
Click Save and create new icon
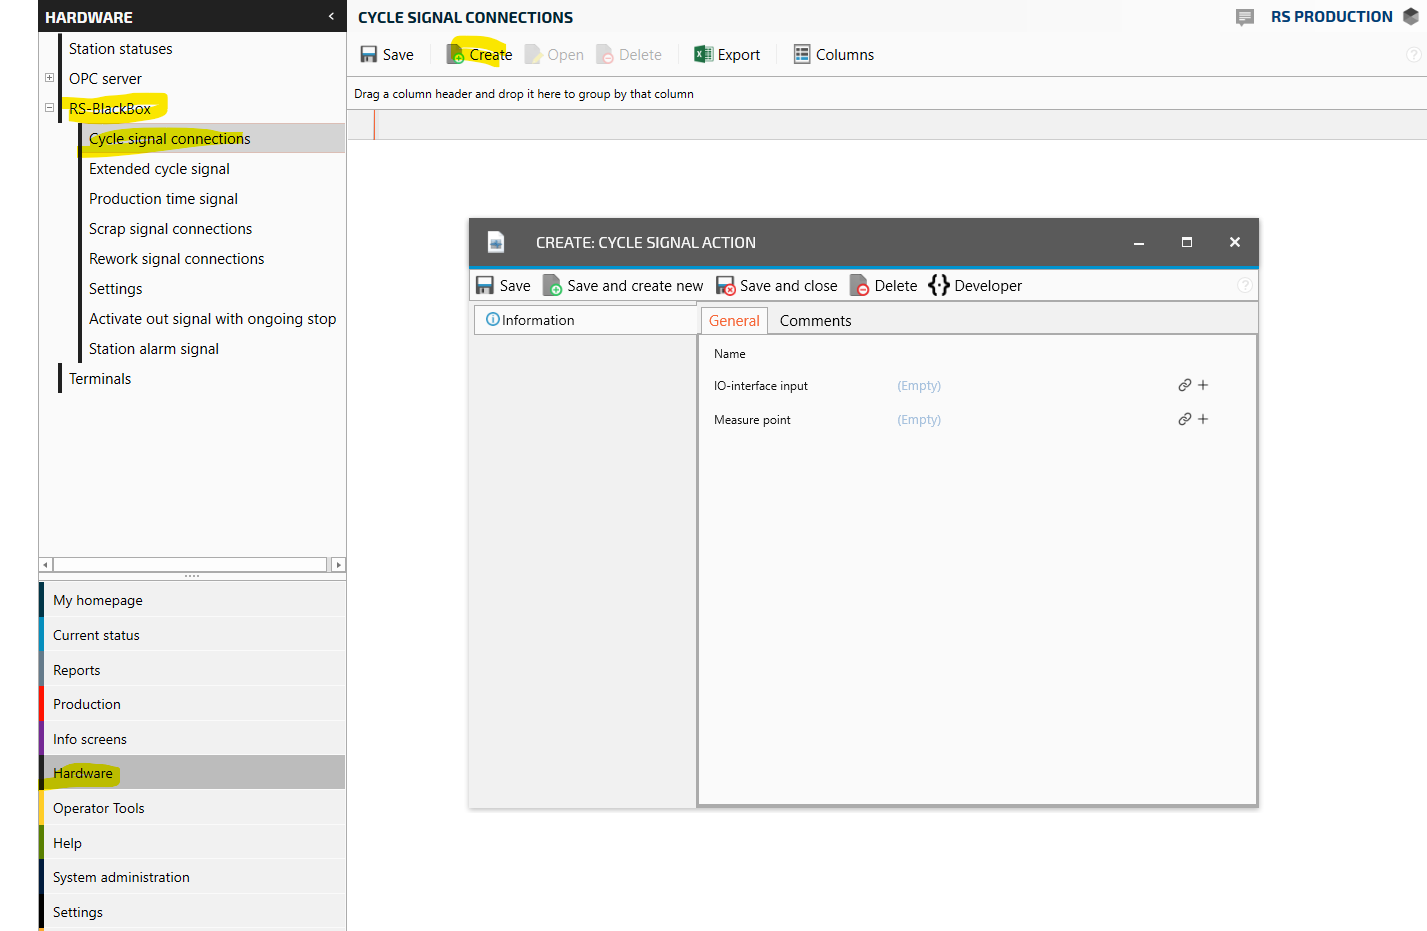pos(552,286)
